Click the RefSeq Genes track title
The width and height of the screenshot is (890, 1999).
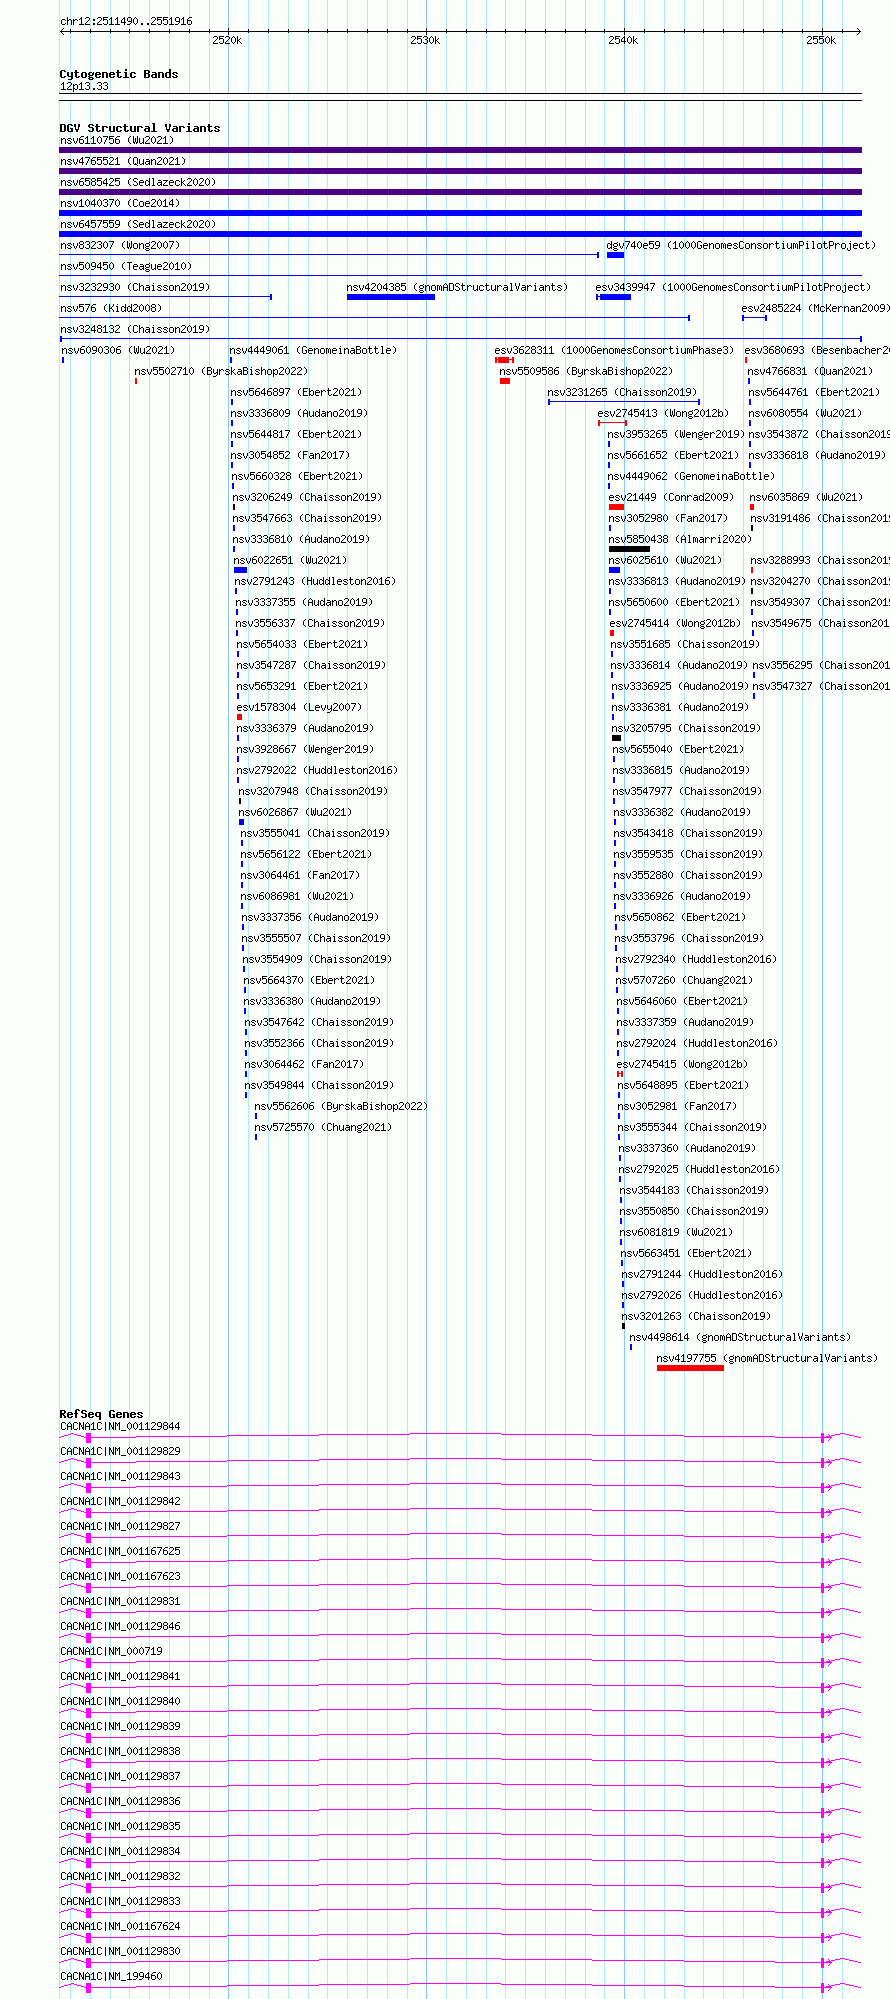click(x=101, y=1414)
